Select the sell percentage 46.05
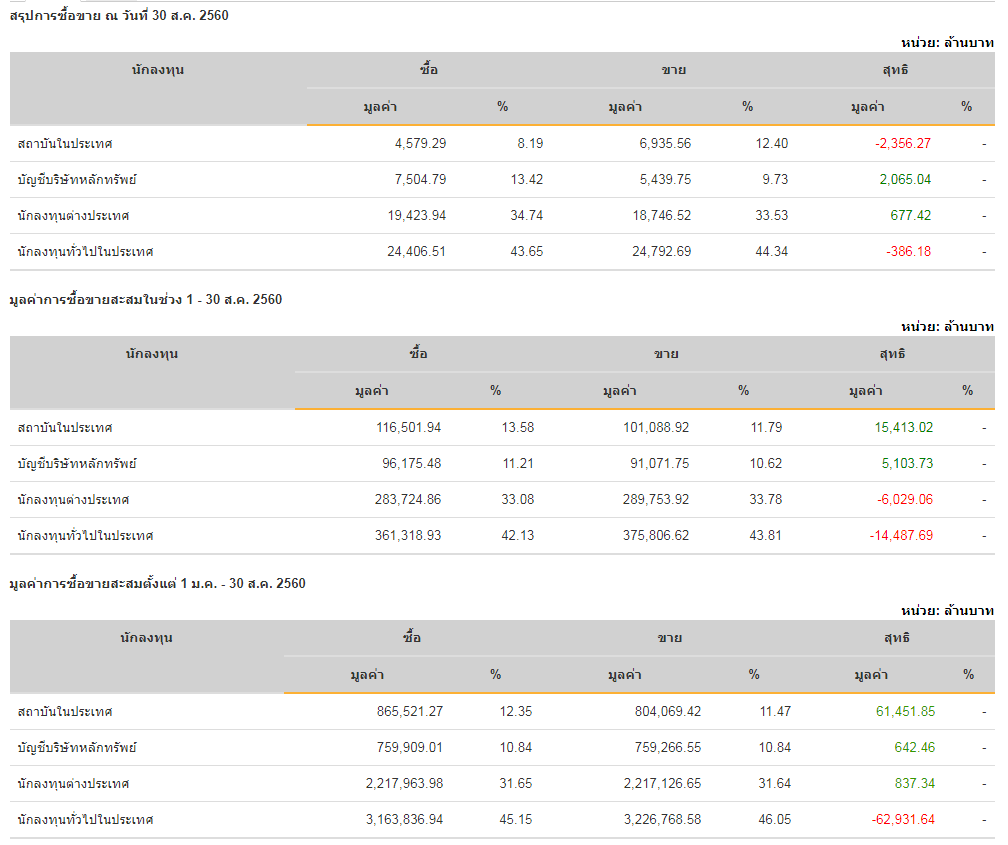The image size is (1008, 845). 774,819
